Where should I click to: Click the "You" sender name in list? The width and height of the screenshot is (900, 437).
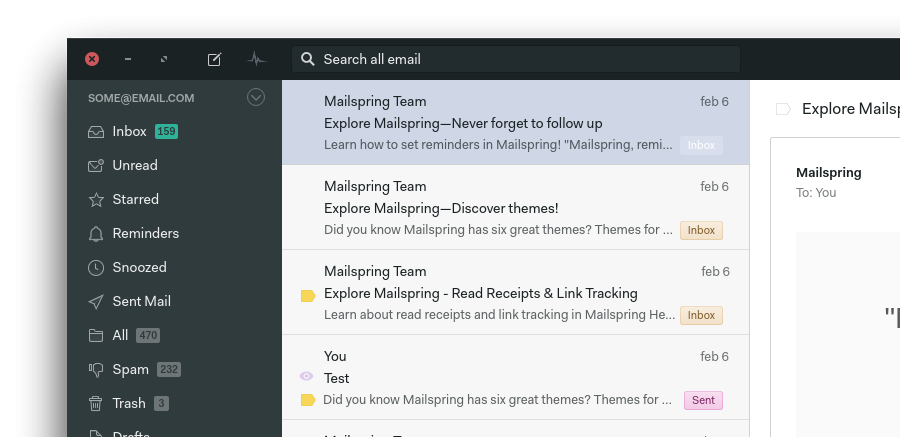coord(335,356)
